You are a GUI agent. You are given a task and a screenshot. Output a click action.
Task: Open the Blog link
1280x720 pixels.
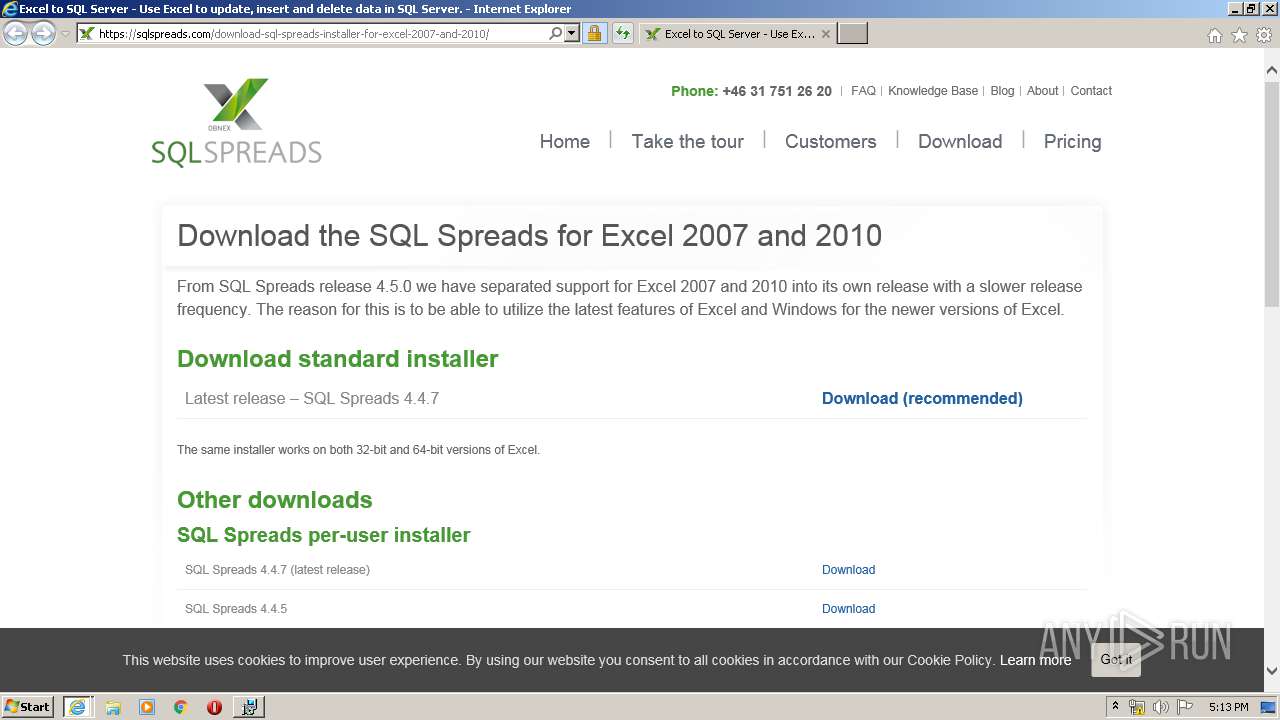(1002, 91)
